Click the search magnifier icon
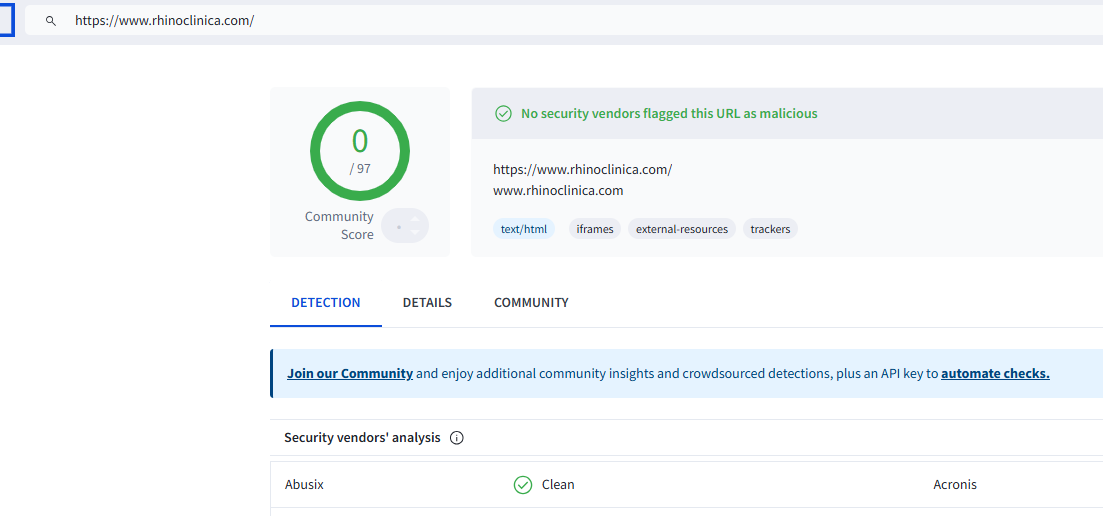The height and width of the screenshot is (516, 1103). pos(51,20)
